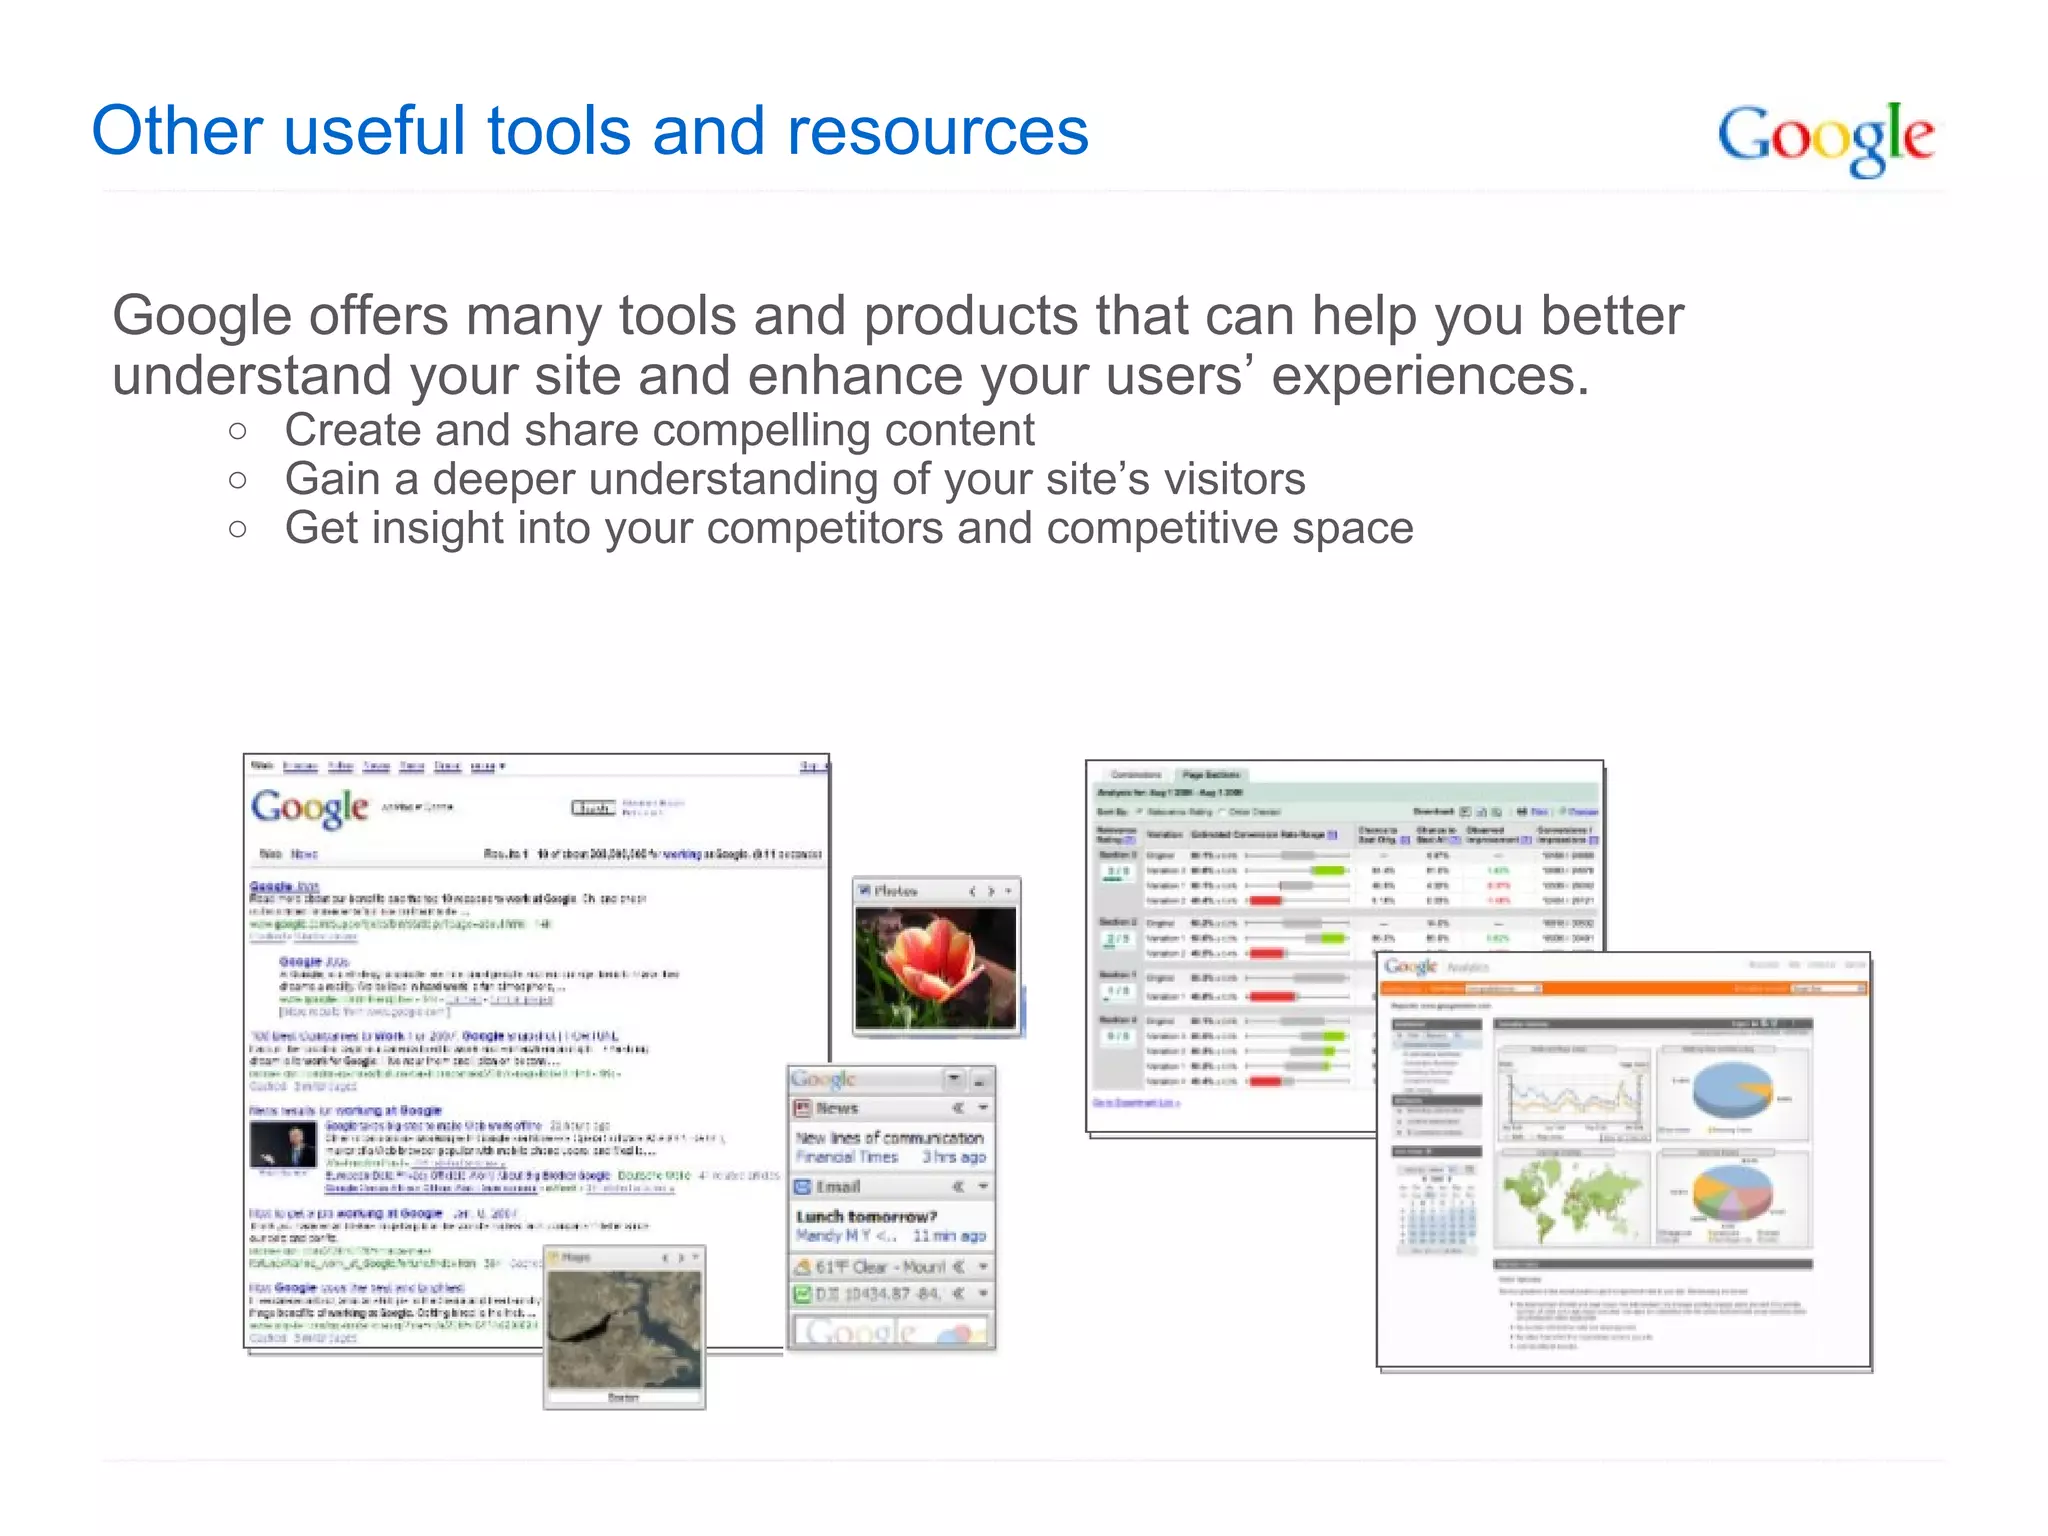Image resolution: width=2048 pixels, height=1536 pixels.
Task: Expand the Email panel dropdown arrow
Action: click(x=983, y=1185)
